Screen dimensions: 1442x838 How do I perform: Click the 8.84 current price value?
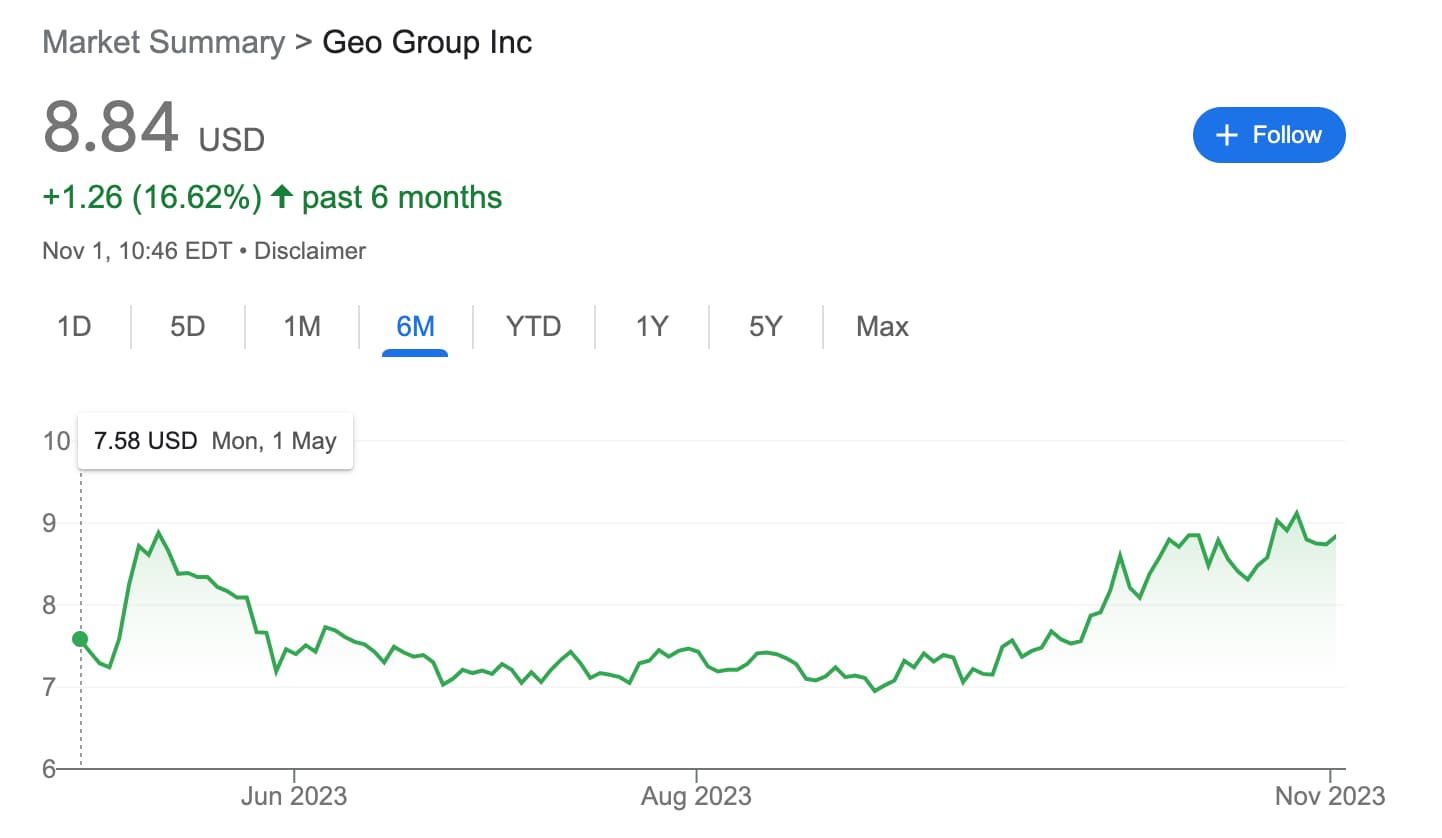click(111, 128)
